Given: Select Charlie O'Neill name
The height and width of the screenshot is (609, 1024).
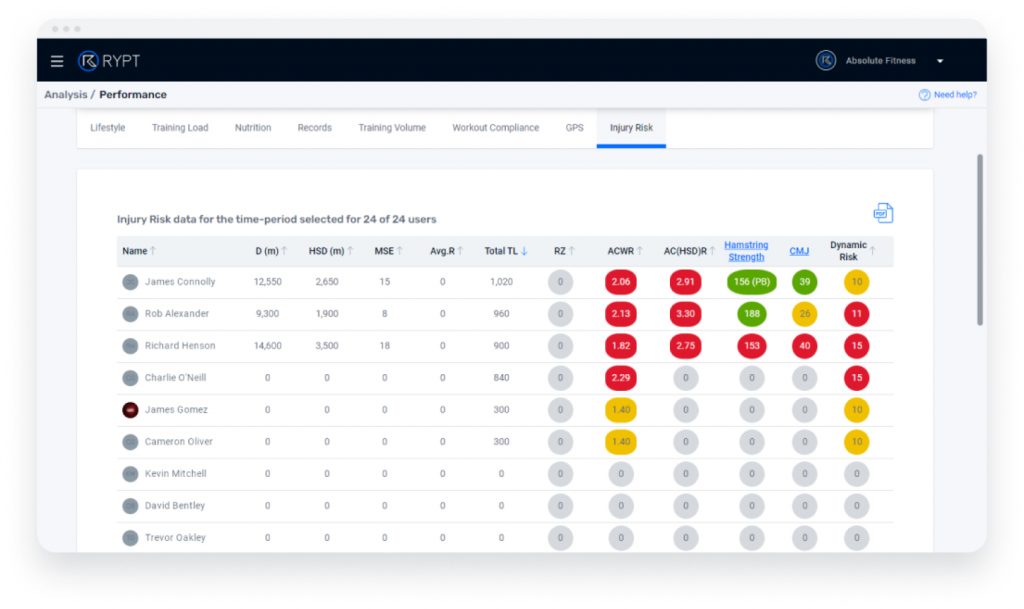Looking at the screenshot, I should coord(176,378).
